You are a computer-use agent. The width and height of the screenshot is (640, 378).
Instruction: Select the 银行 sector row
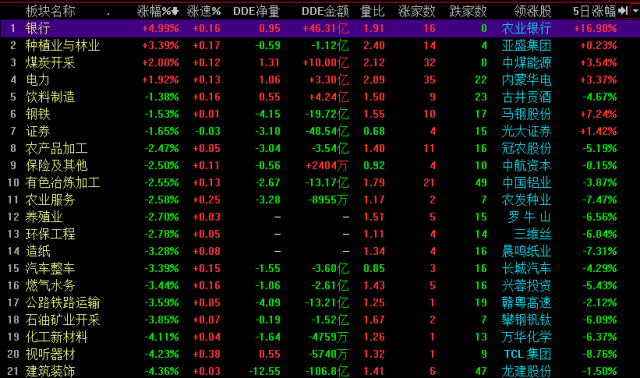pyautogui.click(x=320, y=28)
